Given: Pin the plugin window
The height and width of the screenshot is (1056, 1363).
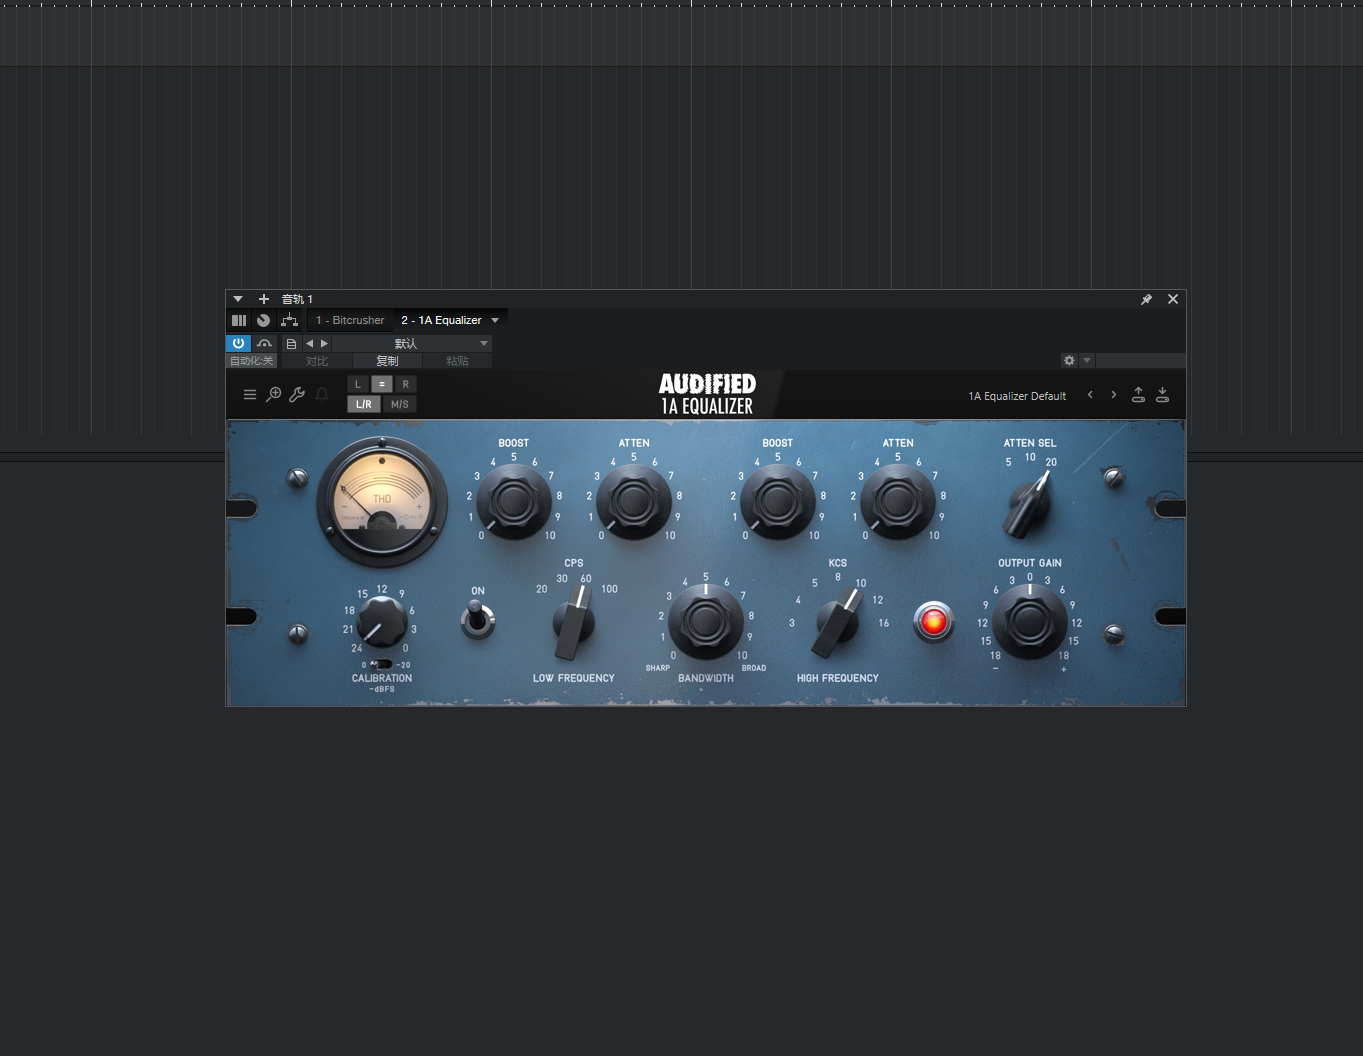Looking at the screenshot, I should (x=1146, y=298).
